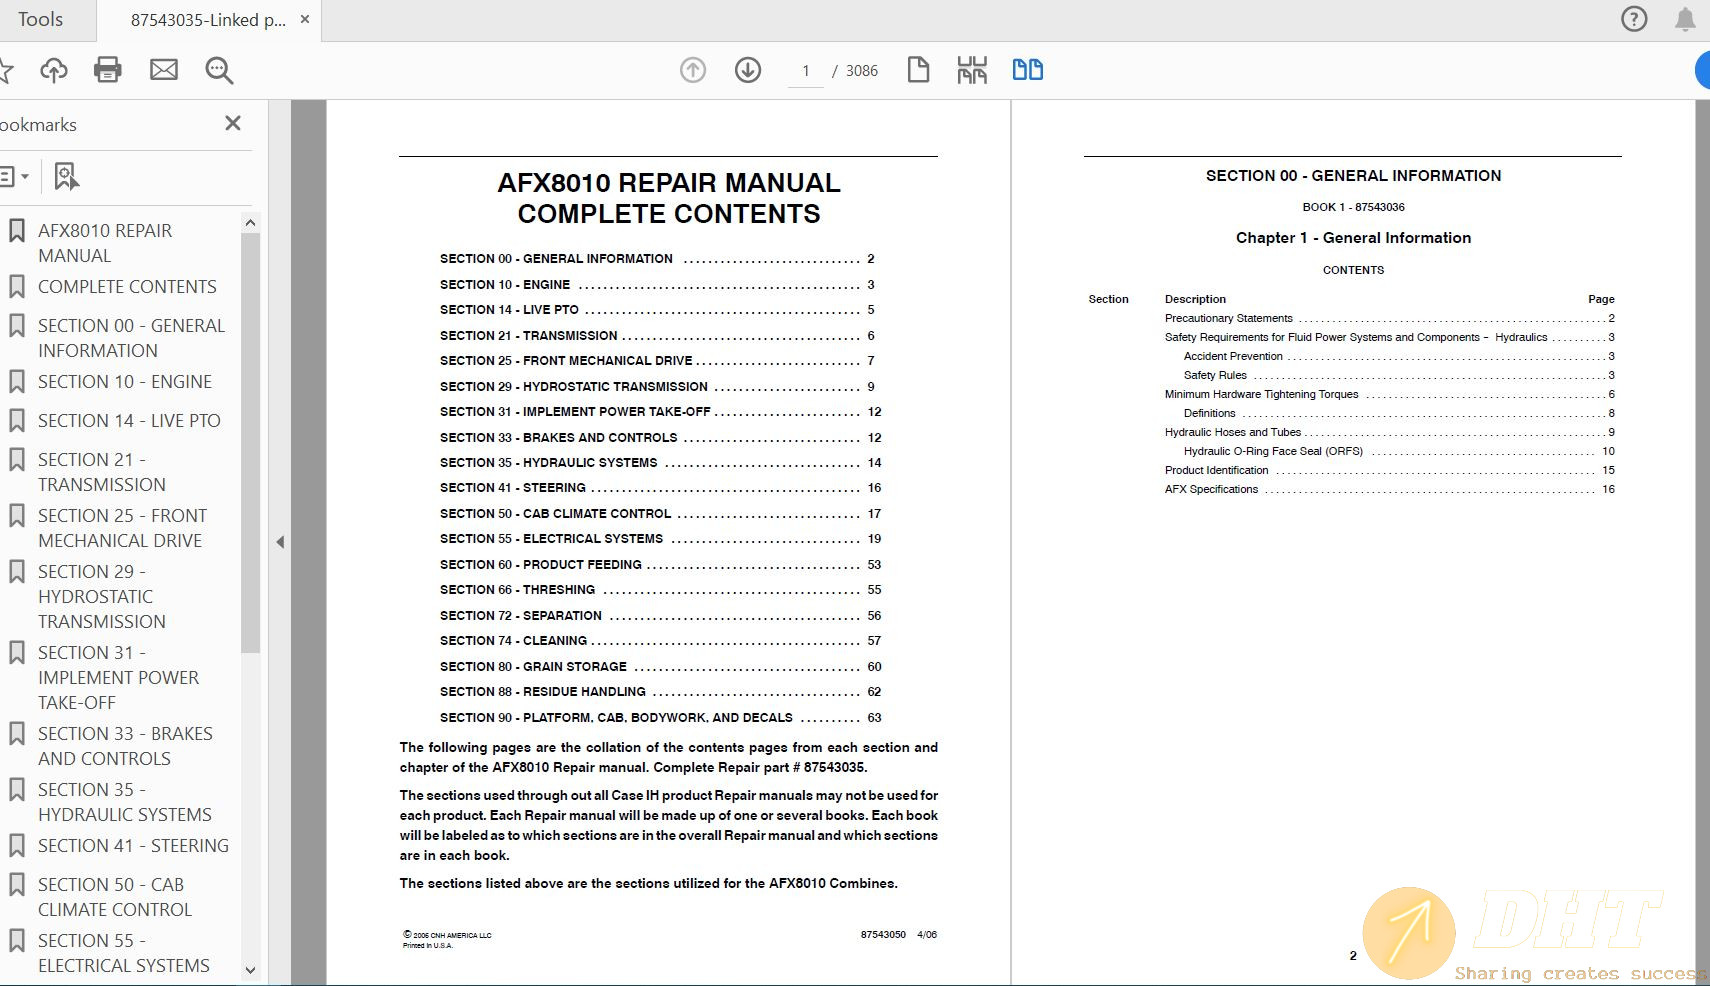Screen dimensions: 1710x986
Task: Open bookmark SECTION 50 - CAB CLIMATE CONTROL
Action: pyautogui.click(x=115, y=897)
